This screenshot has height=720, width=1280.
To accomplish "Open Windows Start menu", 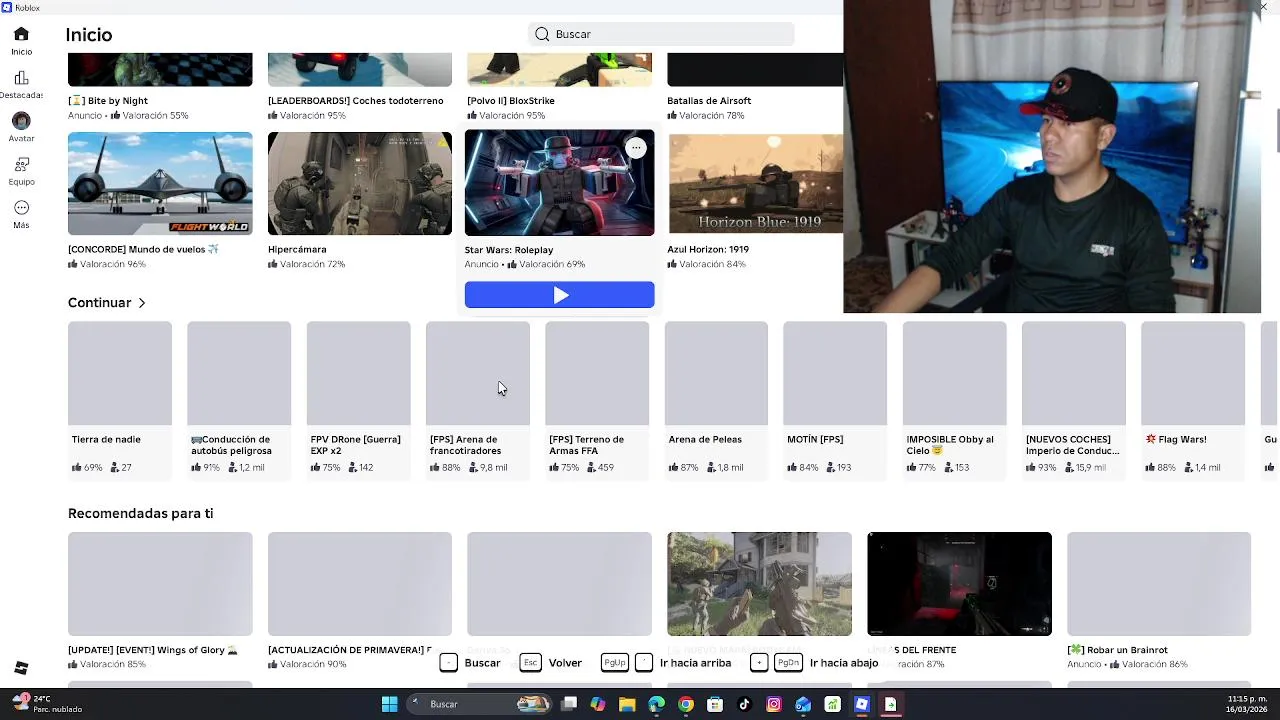I will click(x=390, y=704).
